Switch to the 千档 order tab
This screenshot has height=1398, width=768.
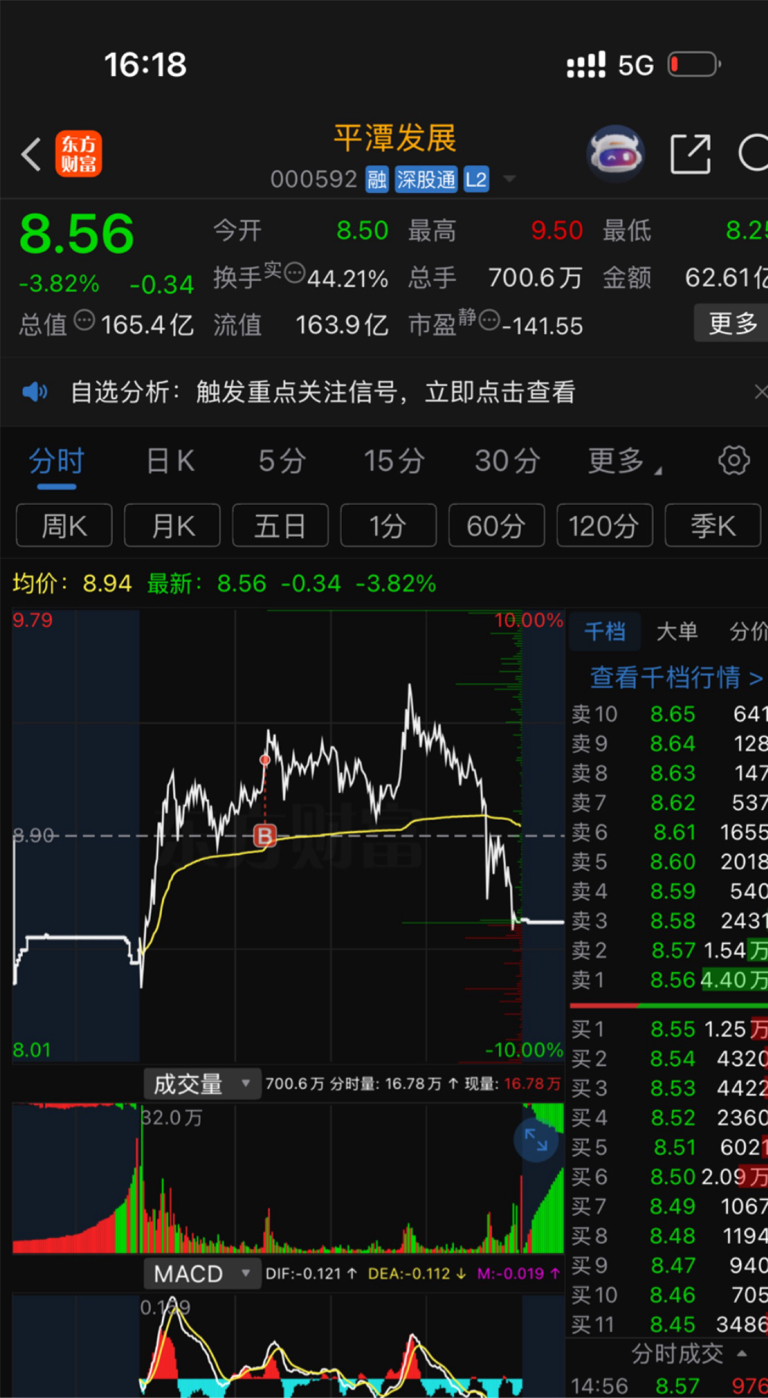[x=605, y=632]
